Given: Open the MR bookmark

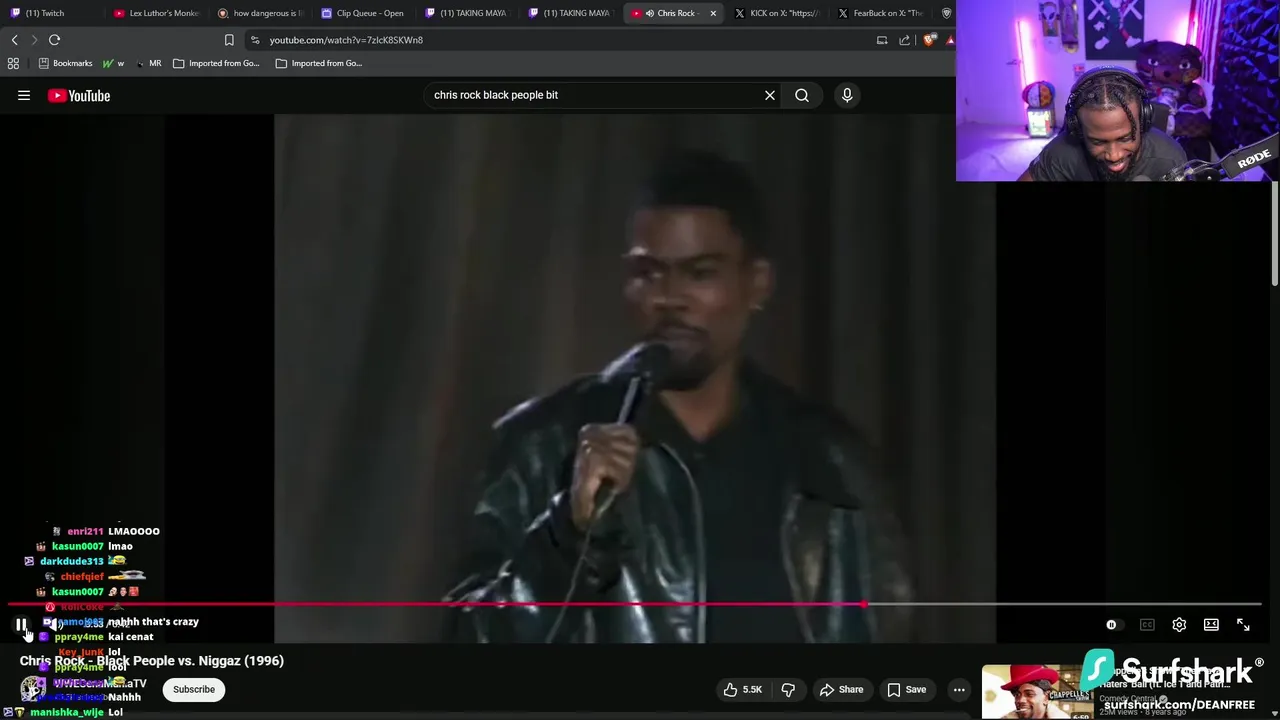Looking at the screenshot, I should click(148, 63).
